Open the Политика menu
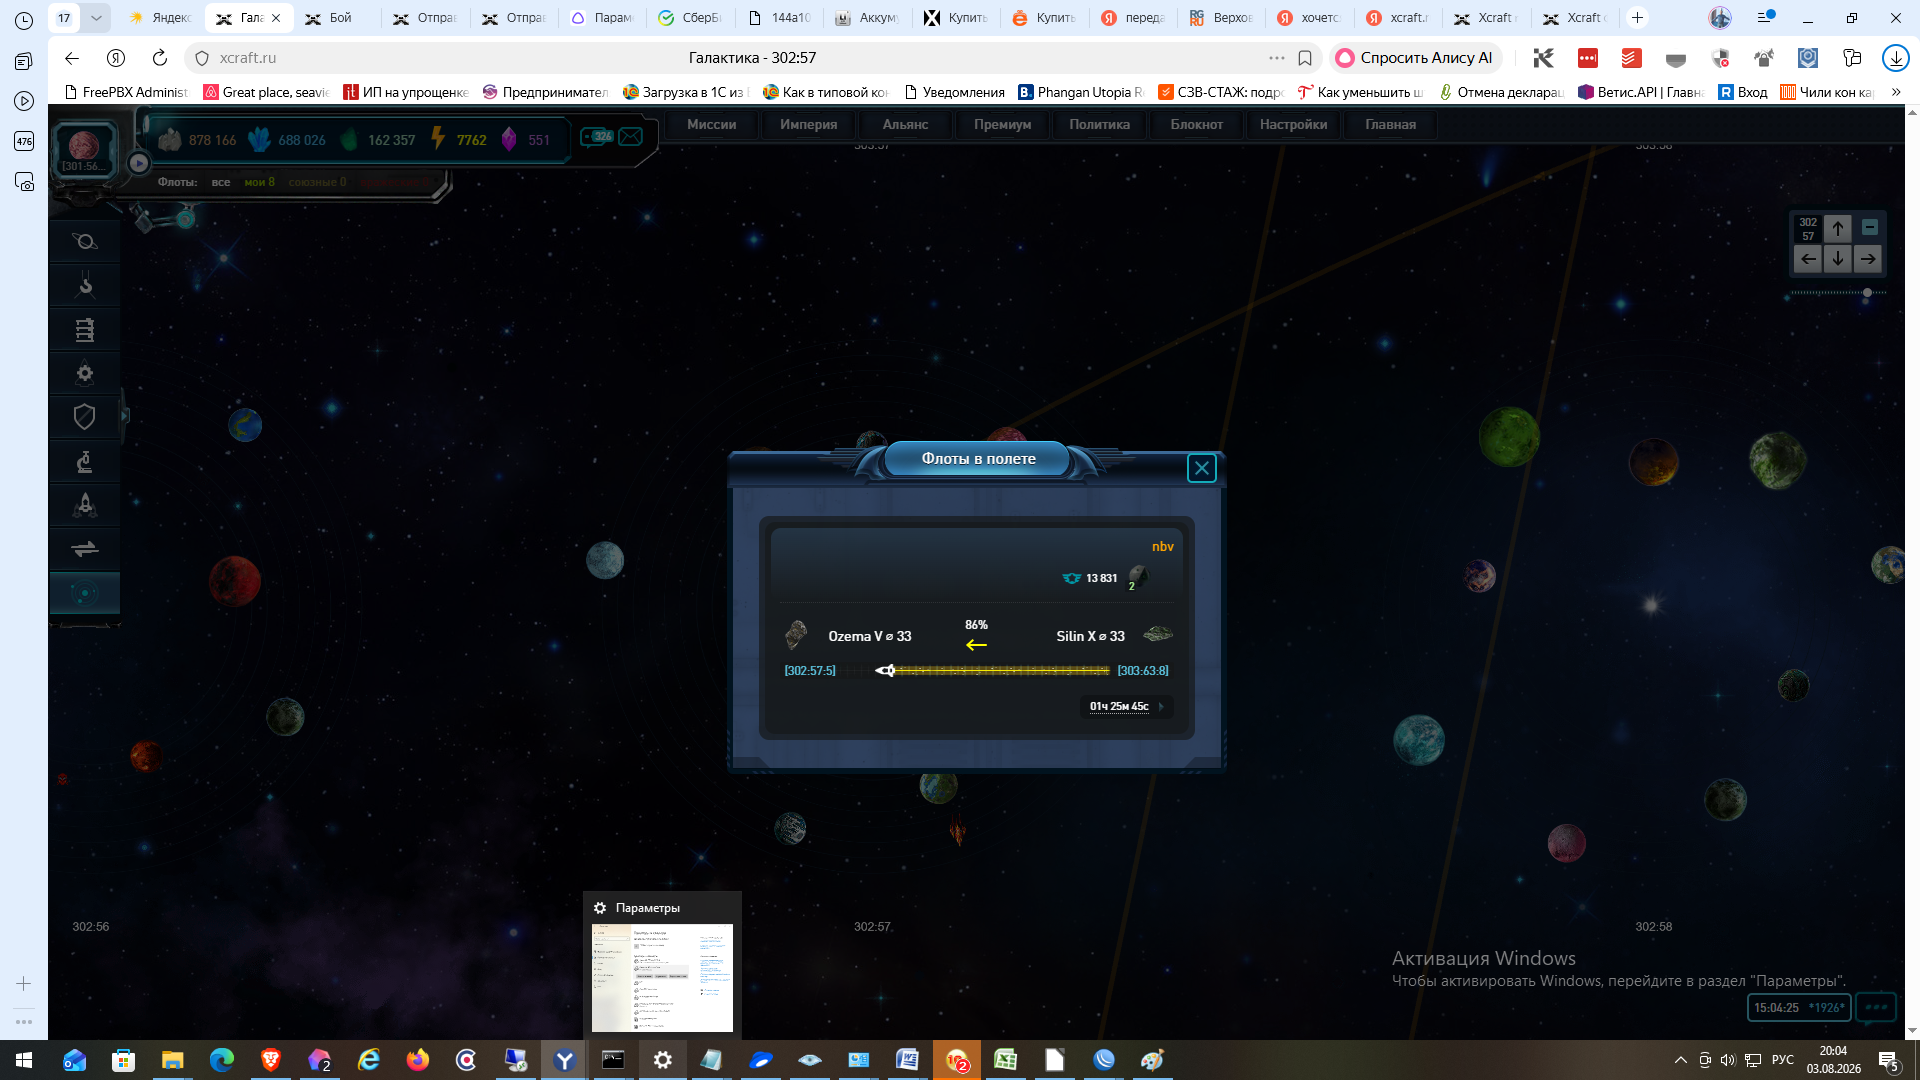 click(x=1100, y=125)
